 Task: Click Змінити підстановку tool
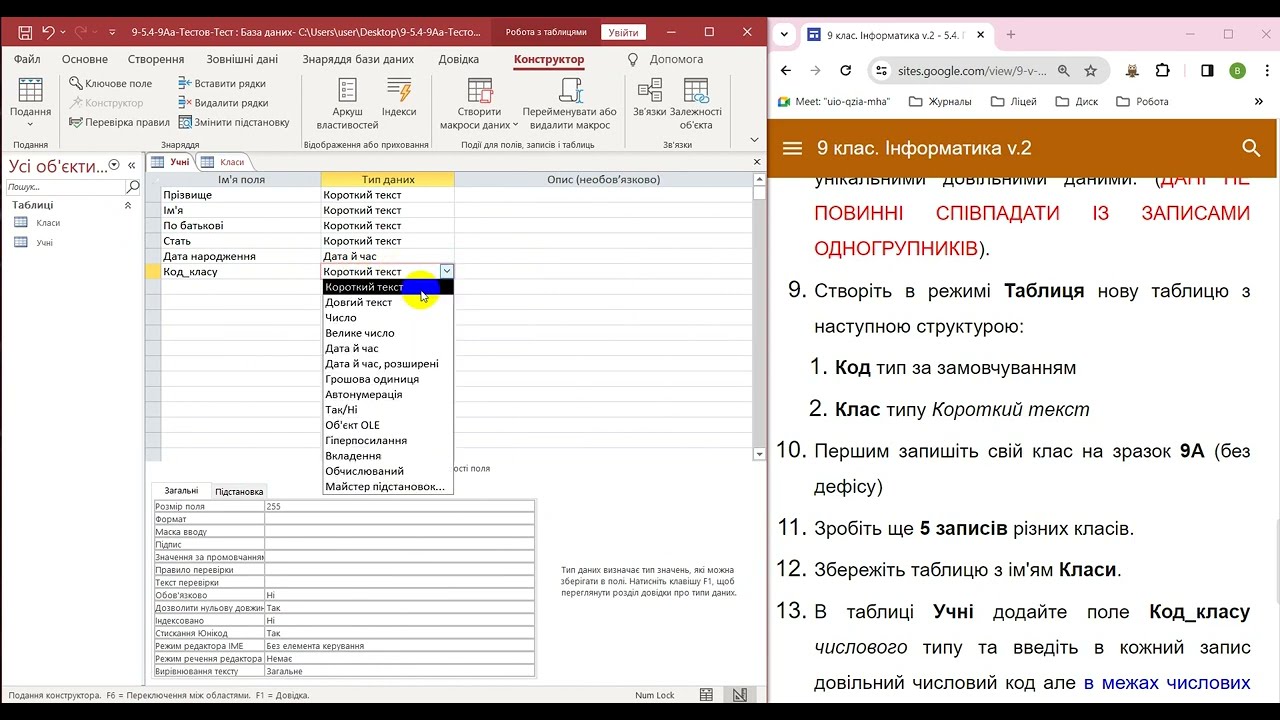(x=233, y=122)
